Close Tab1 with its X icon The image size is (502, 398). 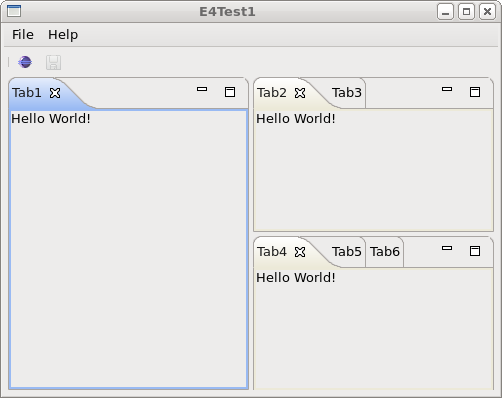55,93
